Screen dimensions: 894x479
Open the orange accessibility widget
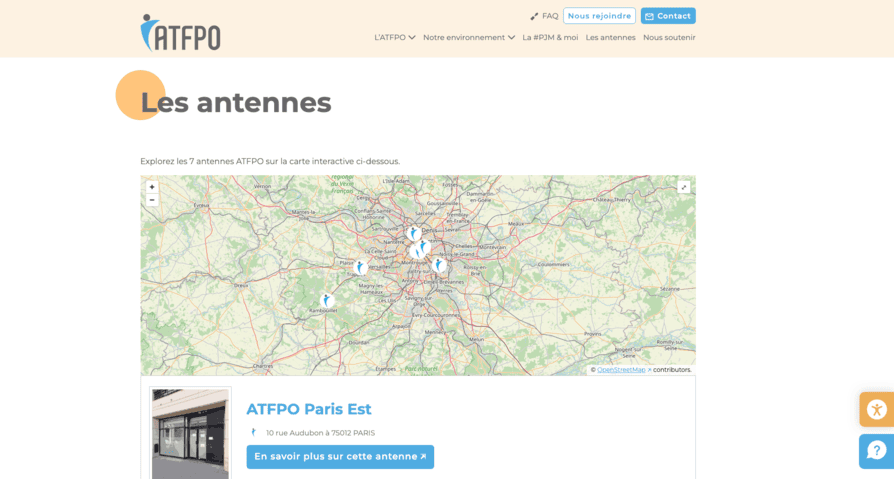[x=877, y=409]
